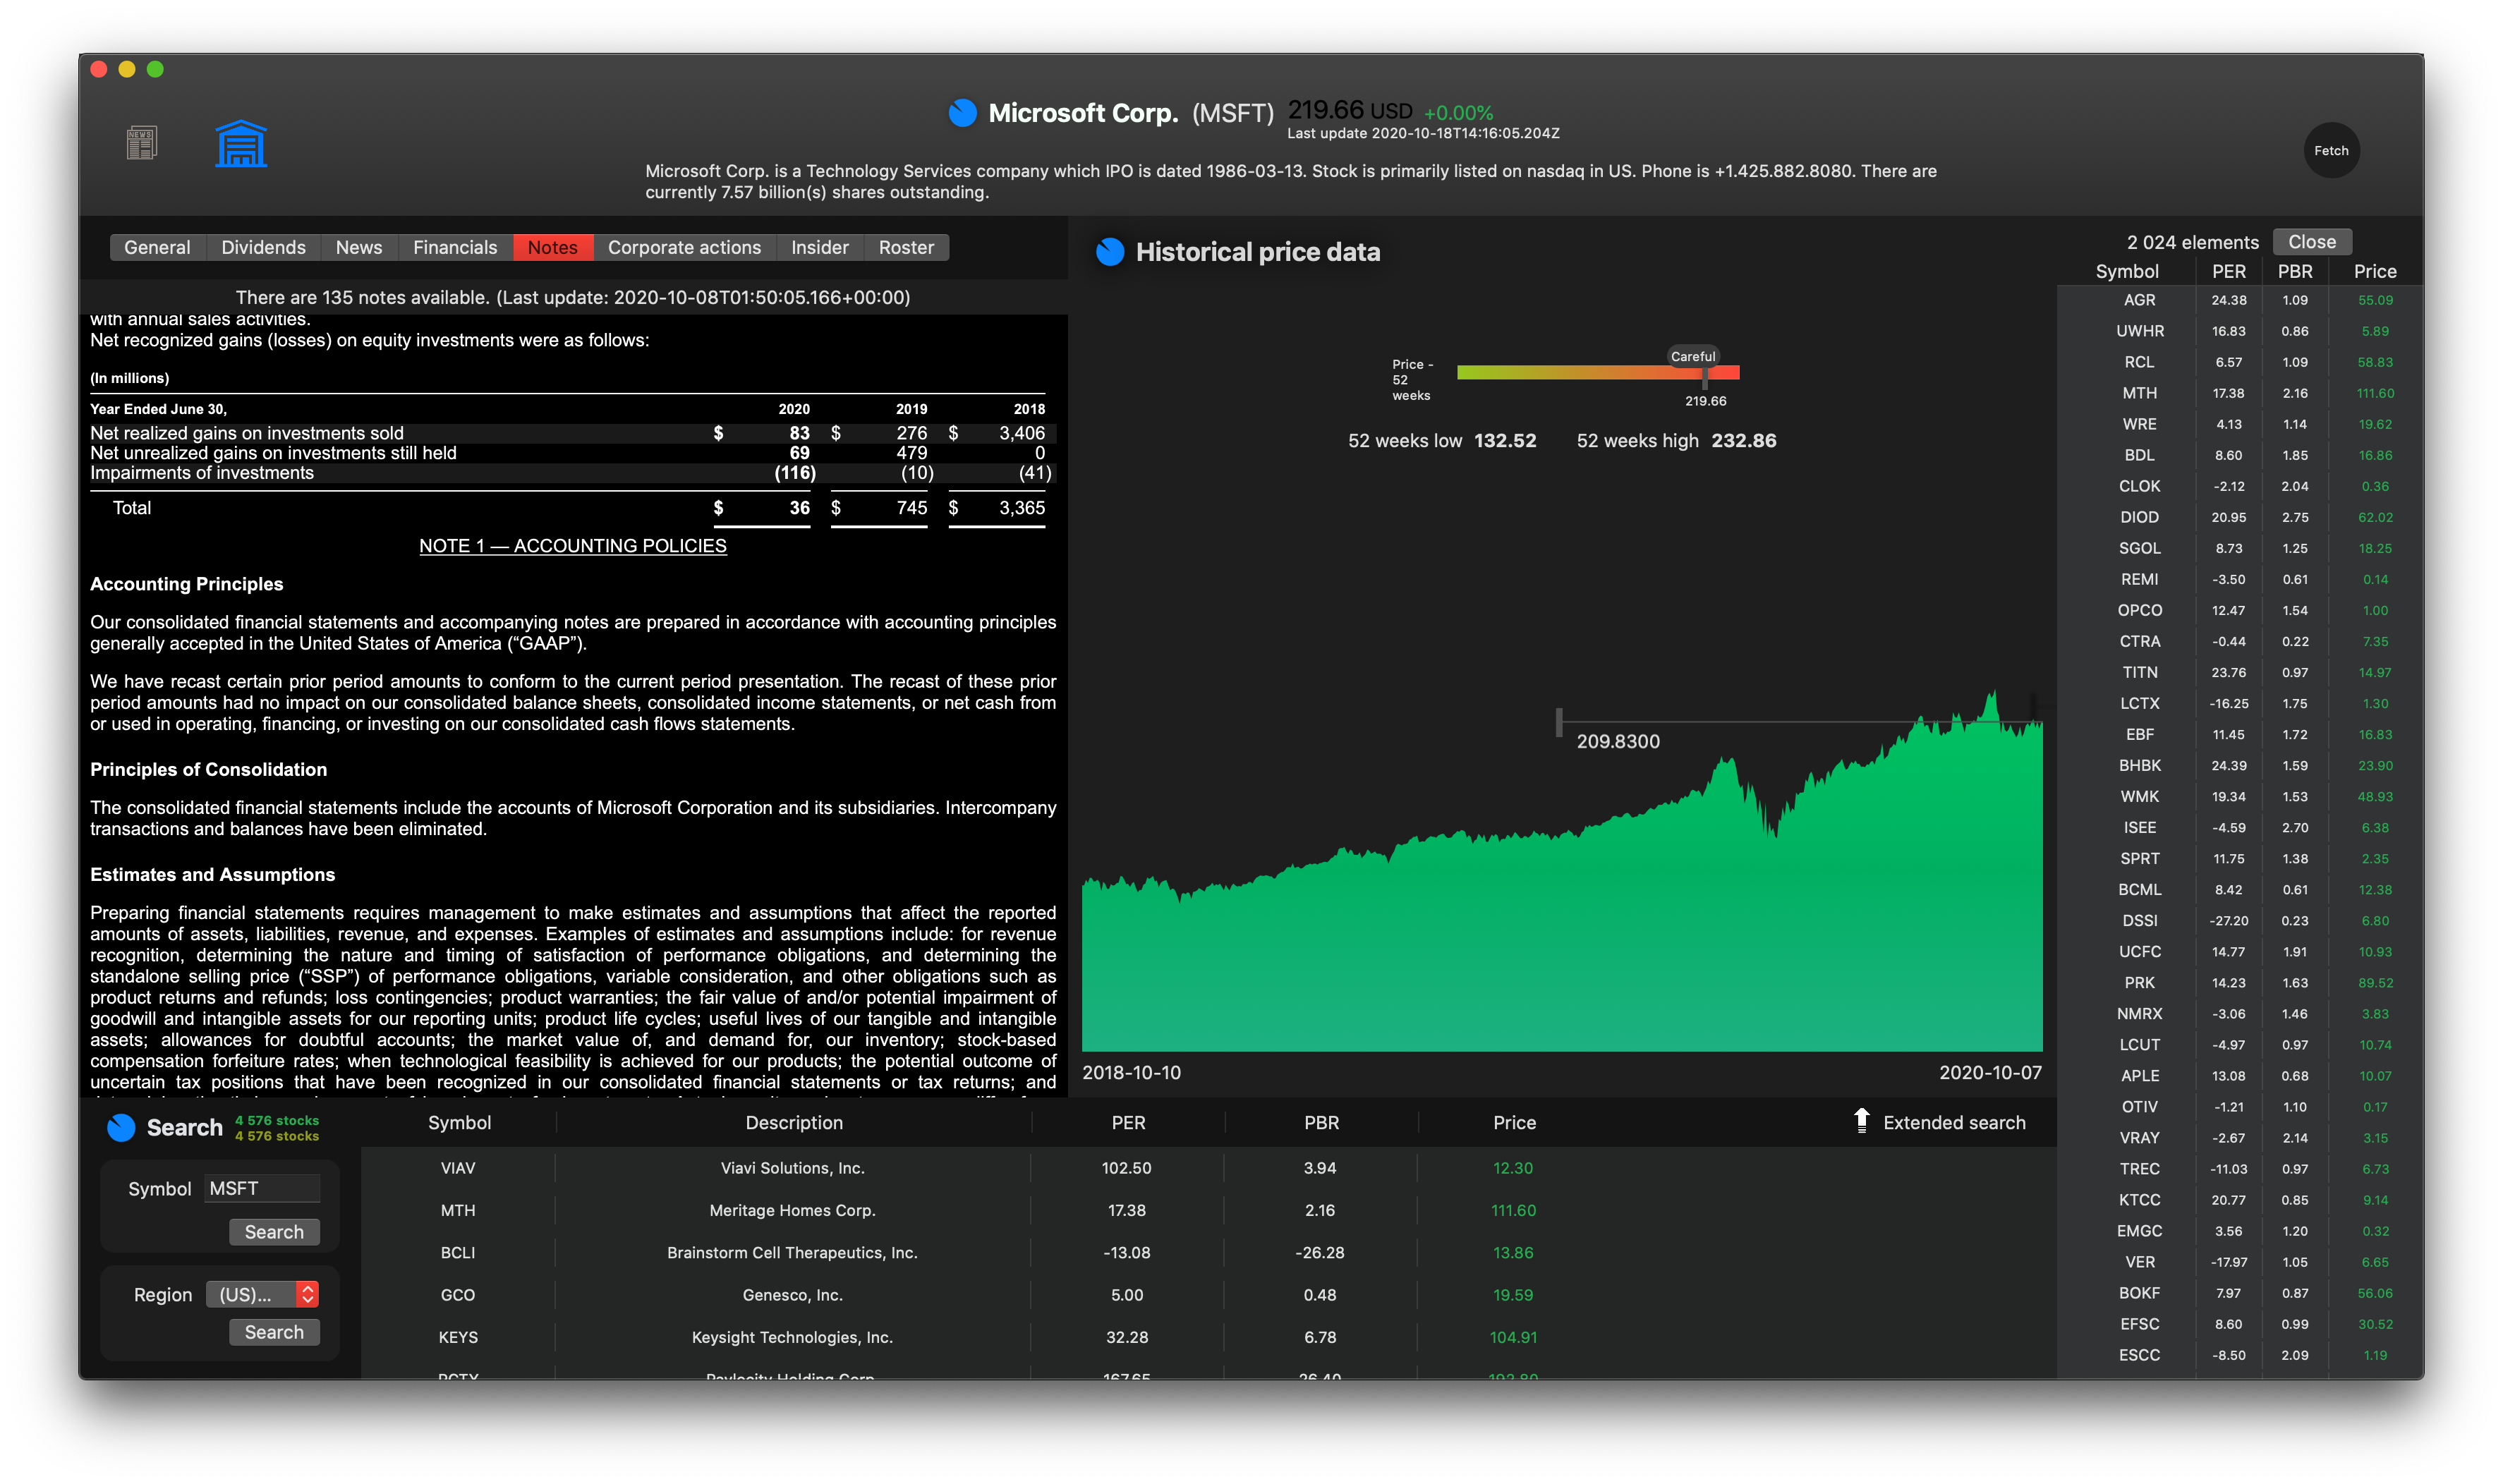Select UWHR in the right symbol list

2240,331
